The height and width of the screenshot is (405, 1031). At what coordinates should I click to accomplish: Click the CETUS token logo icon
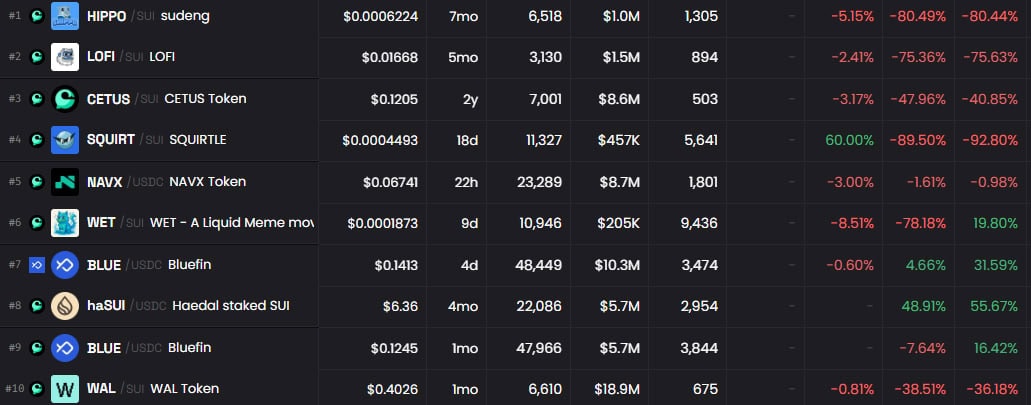[64, 99]
